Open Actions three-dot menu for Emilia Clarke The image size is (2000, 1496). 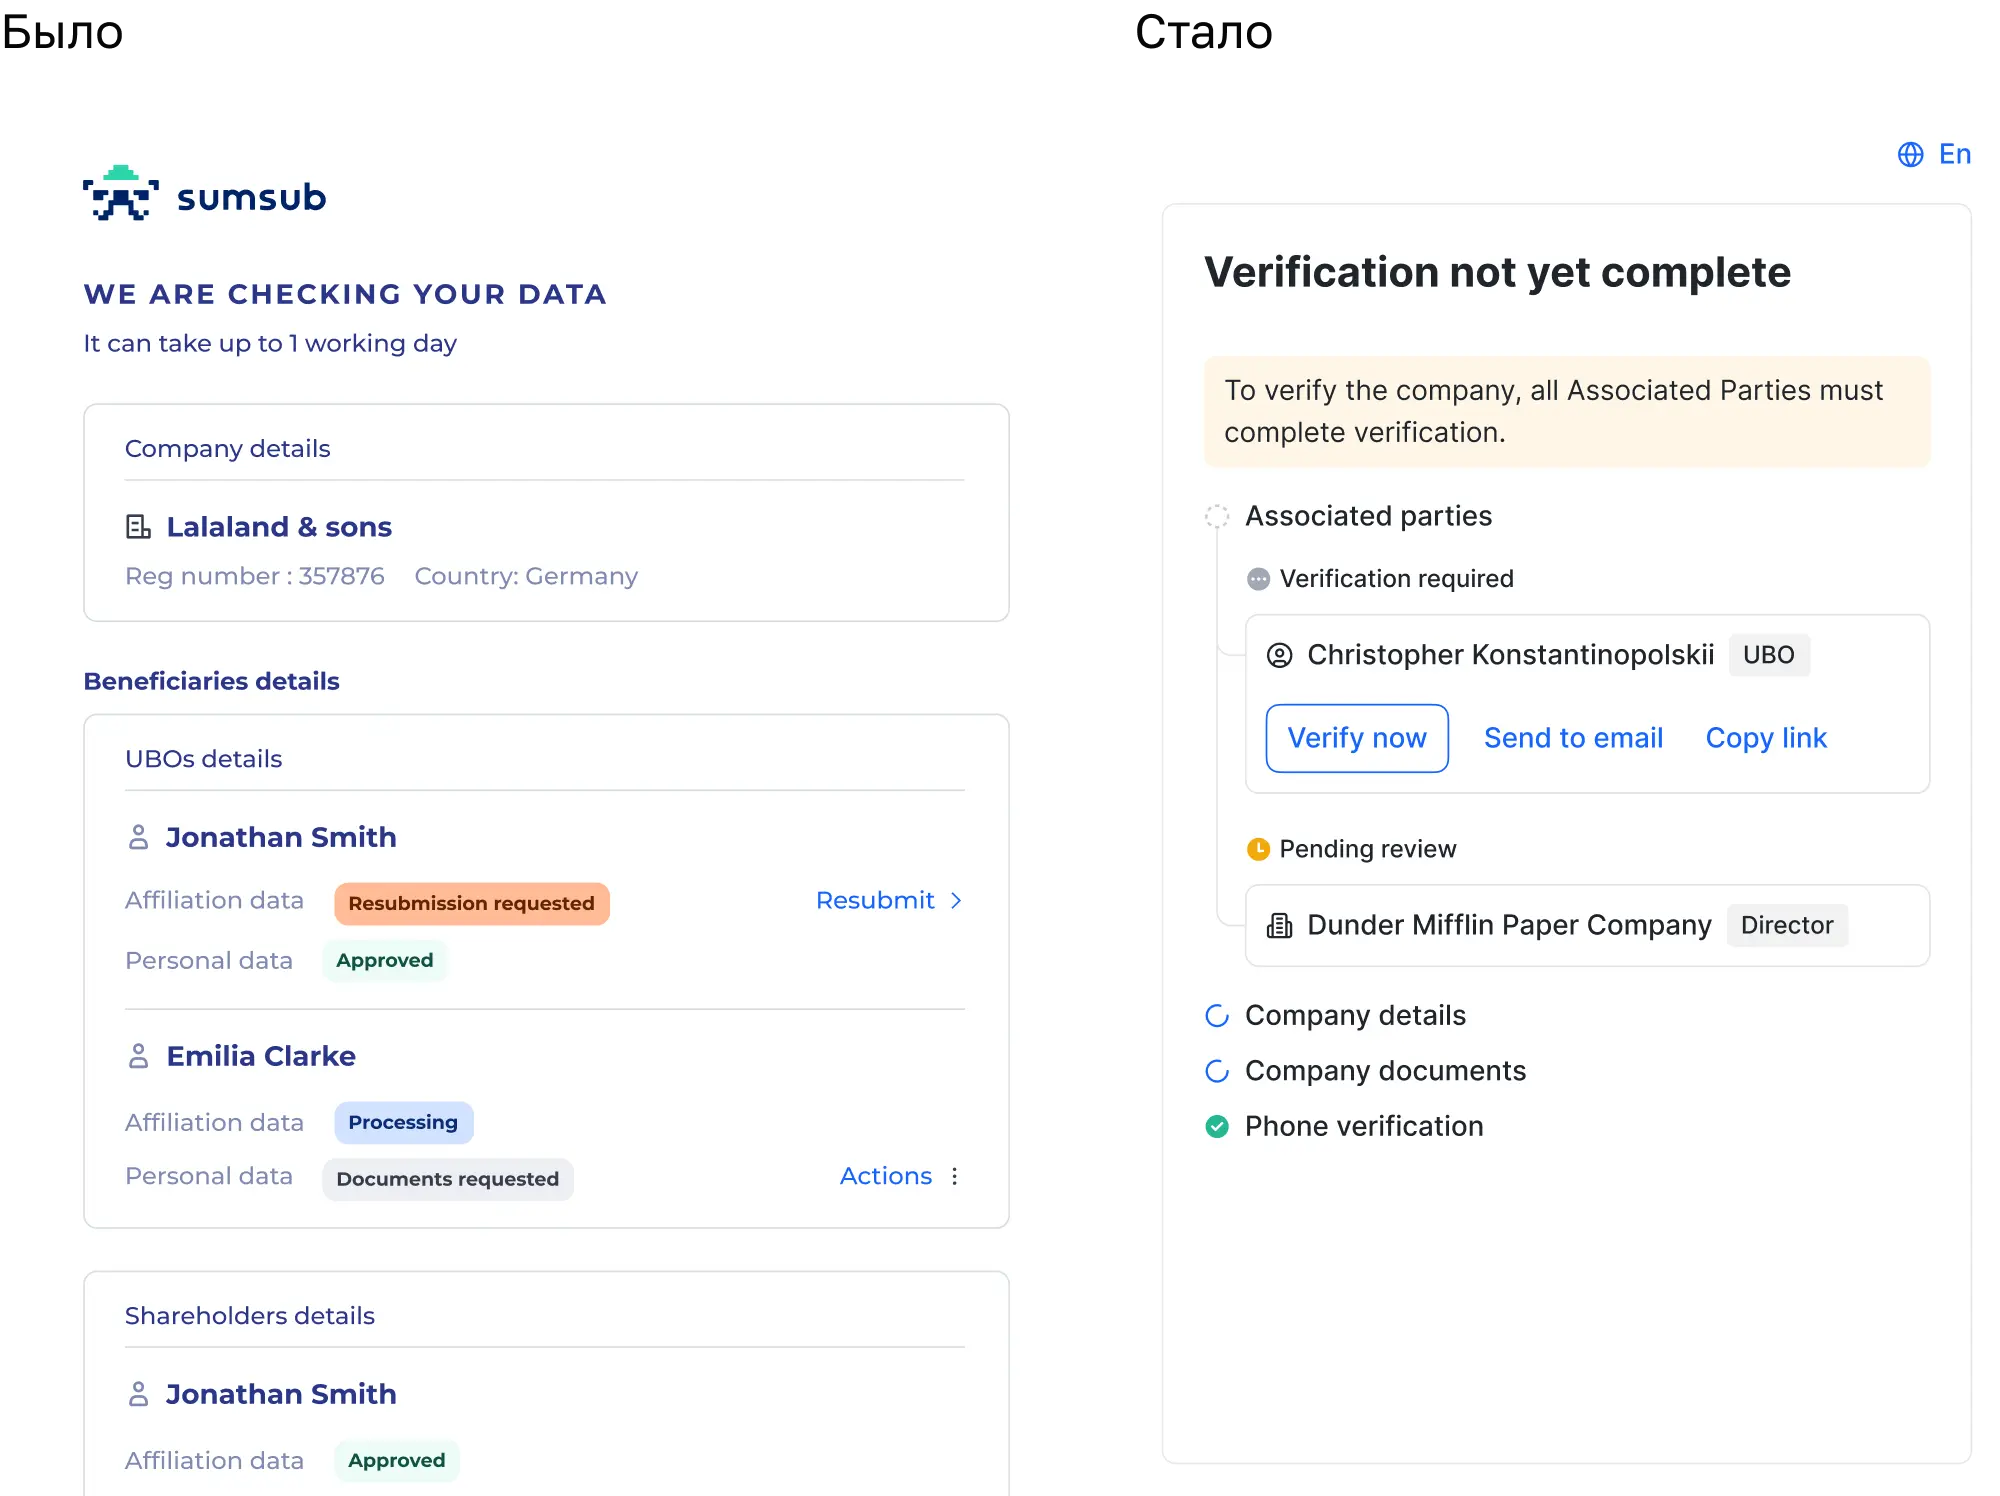tap(955, 1176)
